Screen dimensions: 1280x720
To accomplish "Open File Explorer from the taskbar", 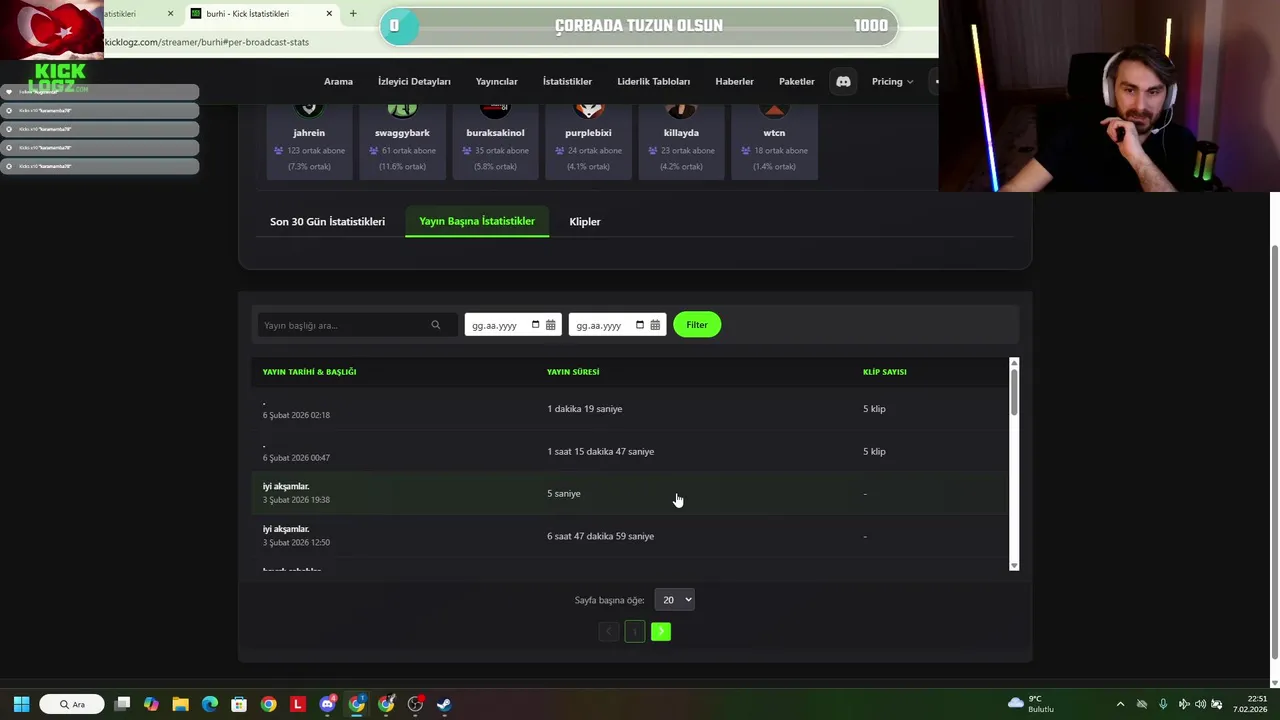I will [180, 704].
